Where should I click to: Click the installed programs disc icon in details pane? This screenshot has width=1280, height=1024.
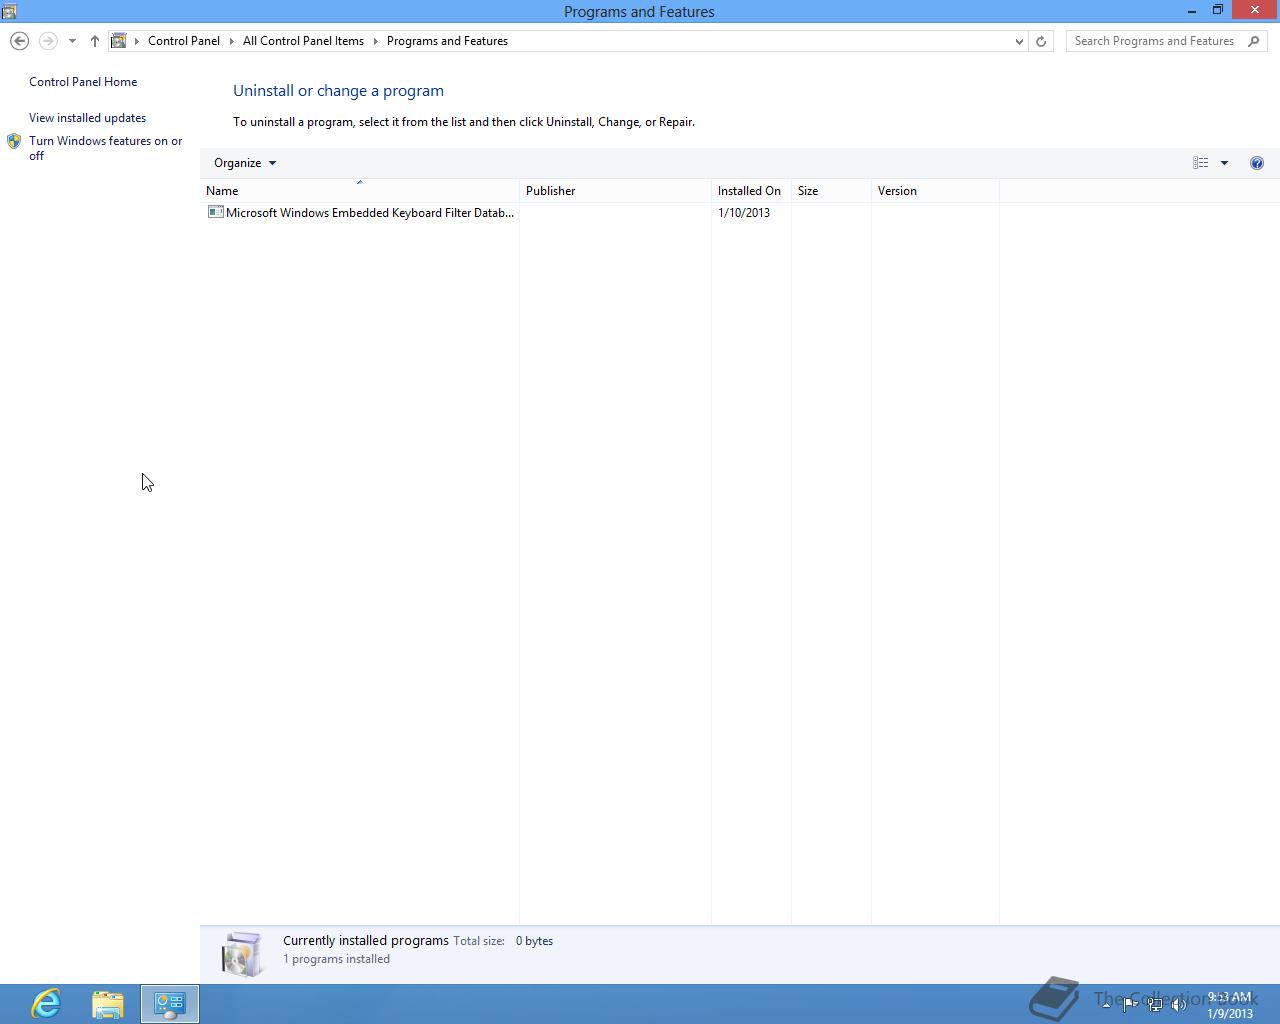(x=243, y=954)
